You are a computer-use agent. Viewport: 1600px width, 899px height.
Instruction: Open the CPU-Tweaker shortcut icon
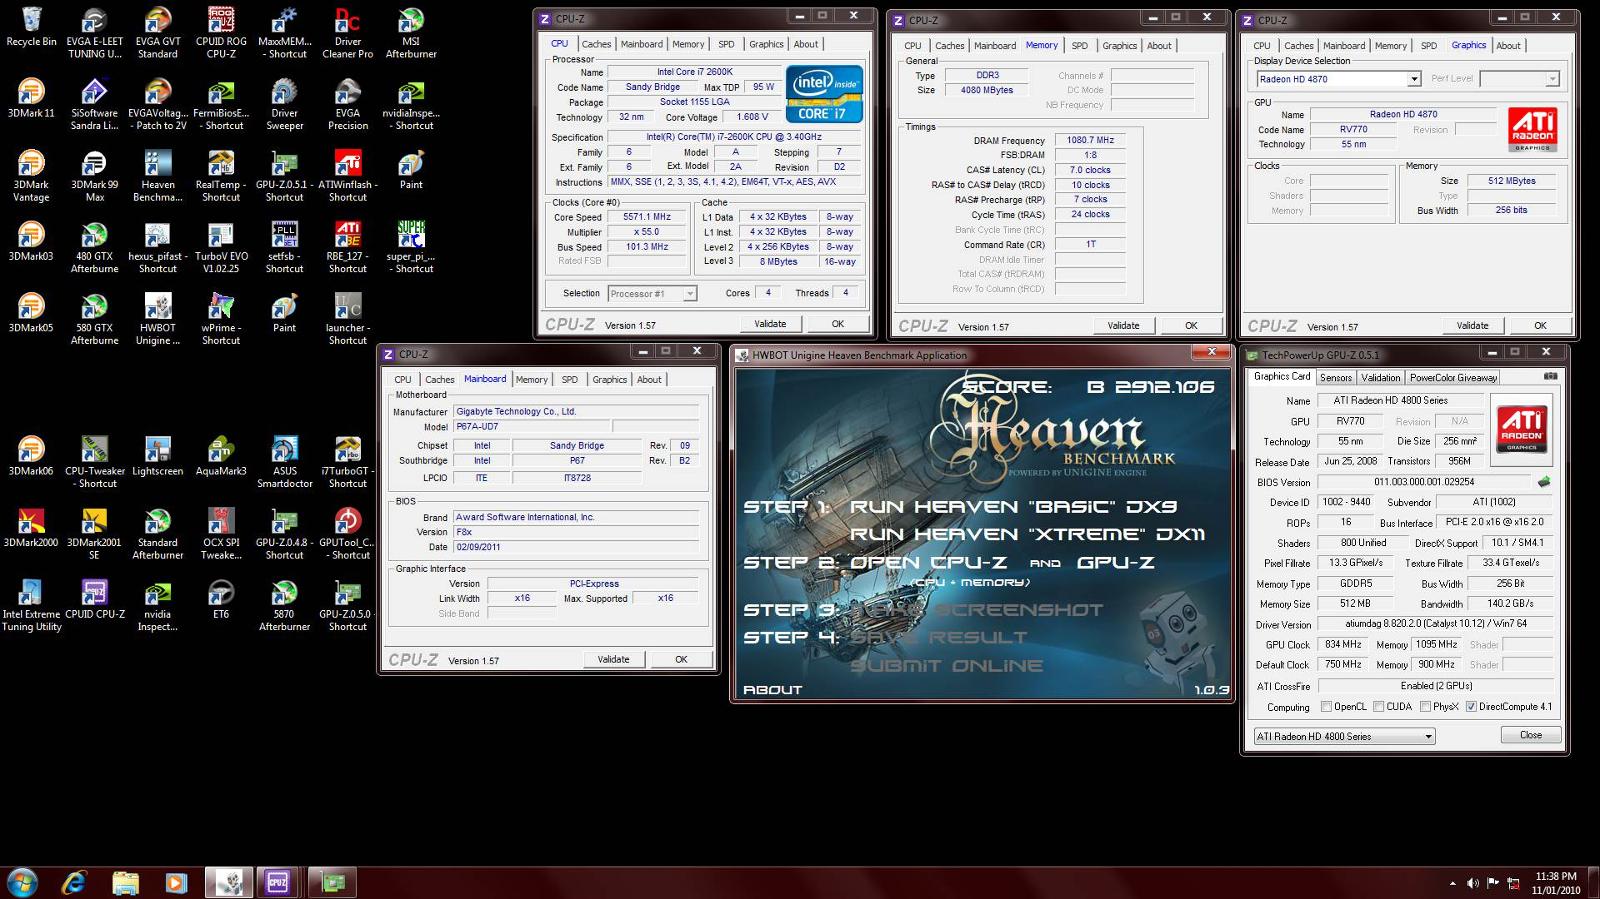pos(95,462)
